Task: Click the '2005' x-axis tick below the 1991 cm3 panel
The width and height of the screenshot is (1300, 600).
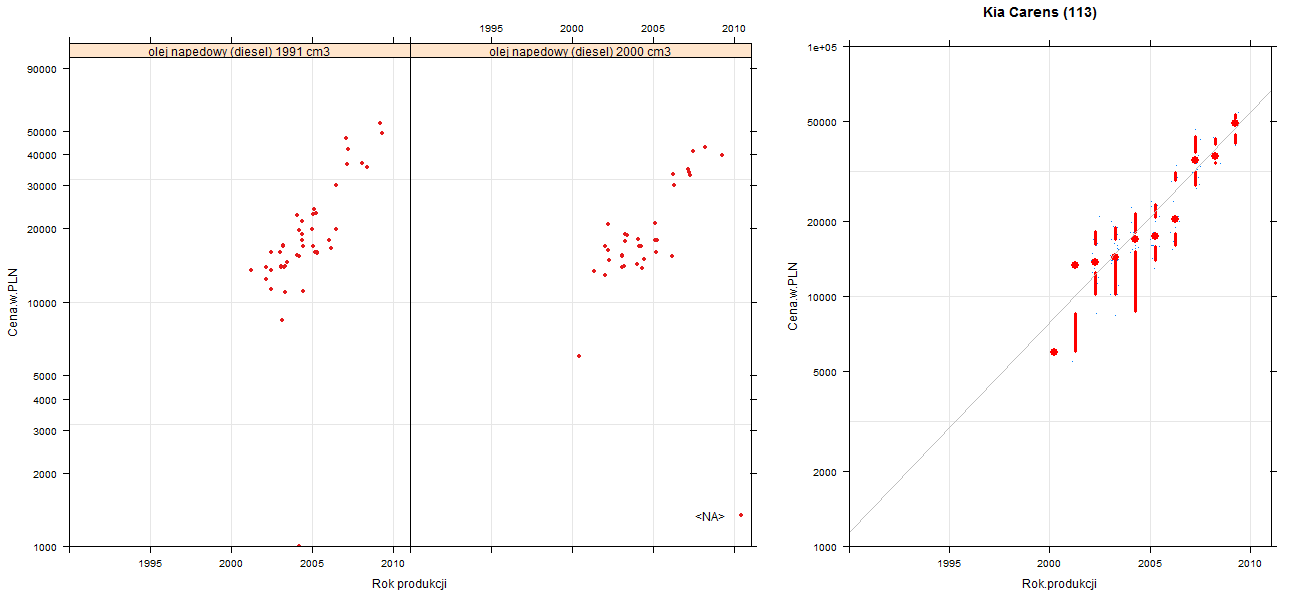Action: [312, 563]
